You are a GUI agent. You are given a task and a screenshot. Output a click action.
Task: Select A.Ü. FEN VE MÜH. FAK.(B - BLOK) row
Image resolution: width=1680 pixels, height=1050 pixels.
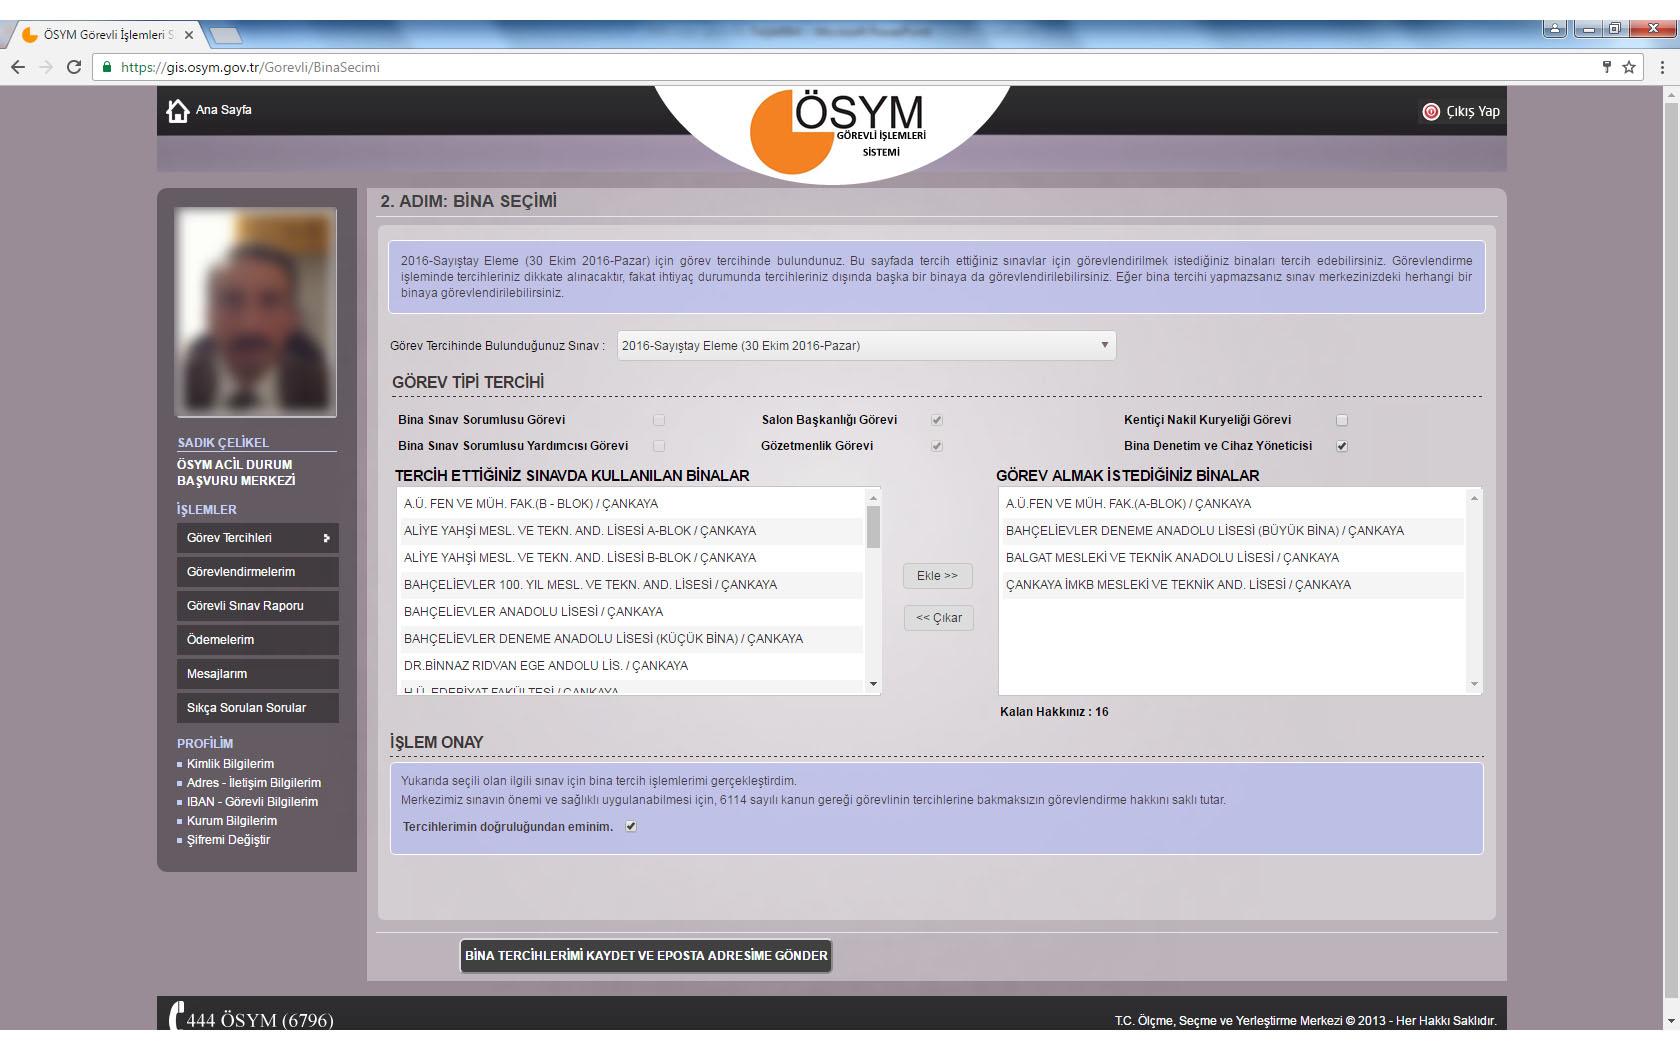coord(630,504)
